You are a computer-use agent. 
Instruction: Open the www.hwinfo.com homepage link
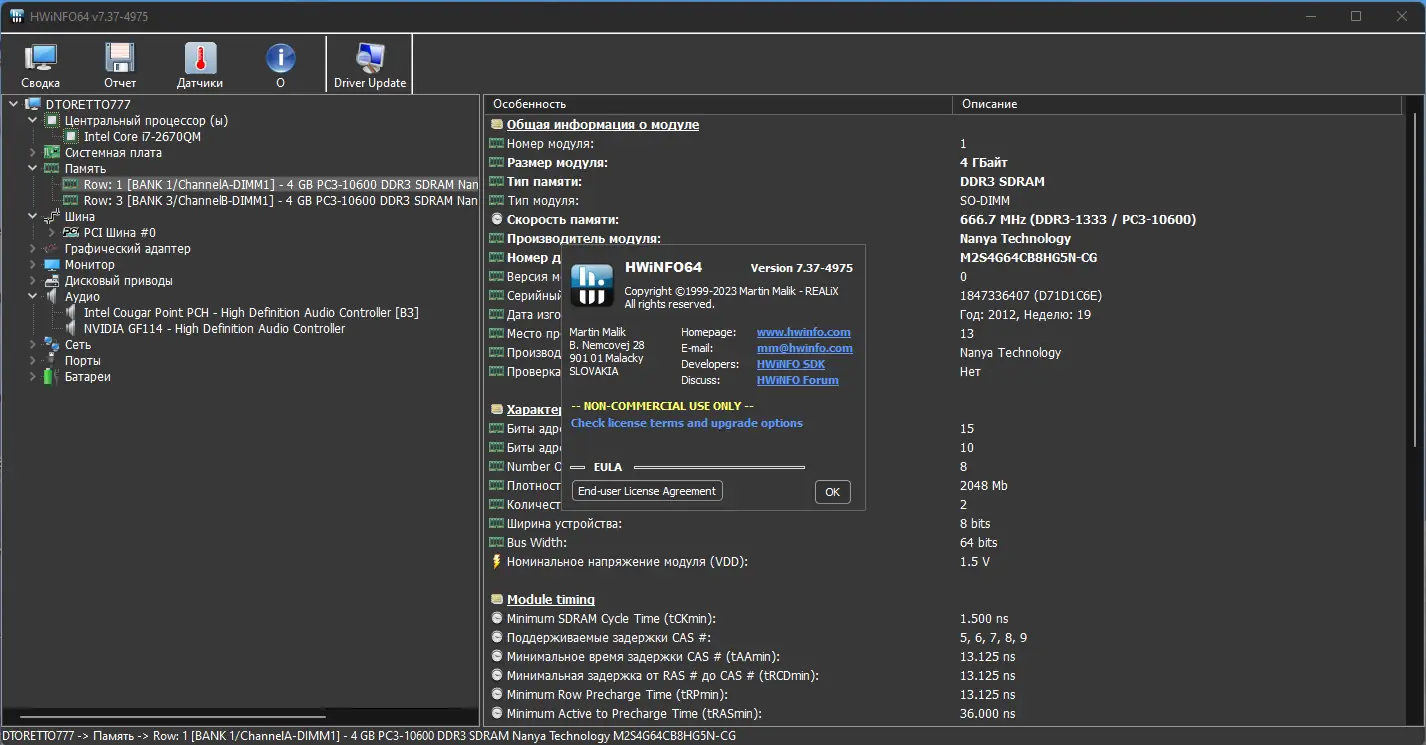[804, 332]
